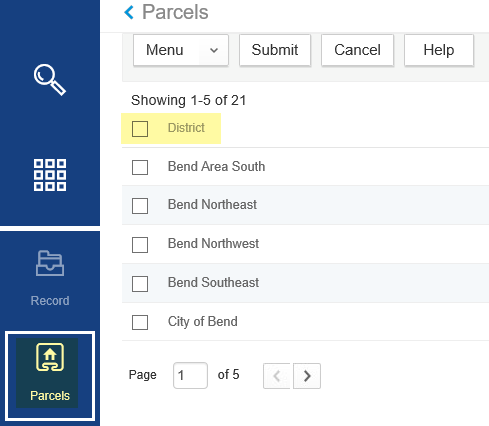Open the Help button
Image resolution: width=489 pixels, height=426 pixels.
pyautogui.click(x=439, y=50)
